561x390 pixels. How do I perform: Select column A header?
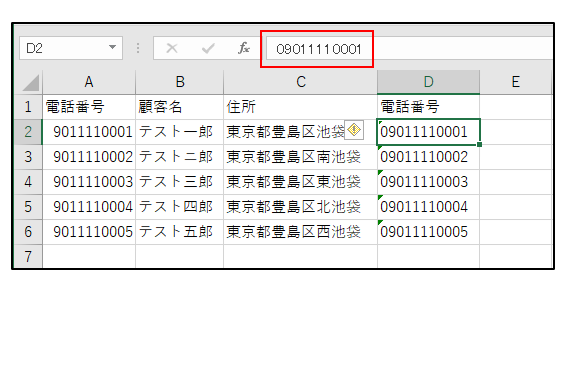tap(89, 82)
